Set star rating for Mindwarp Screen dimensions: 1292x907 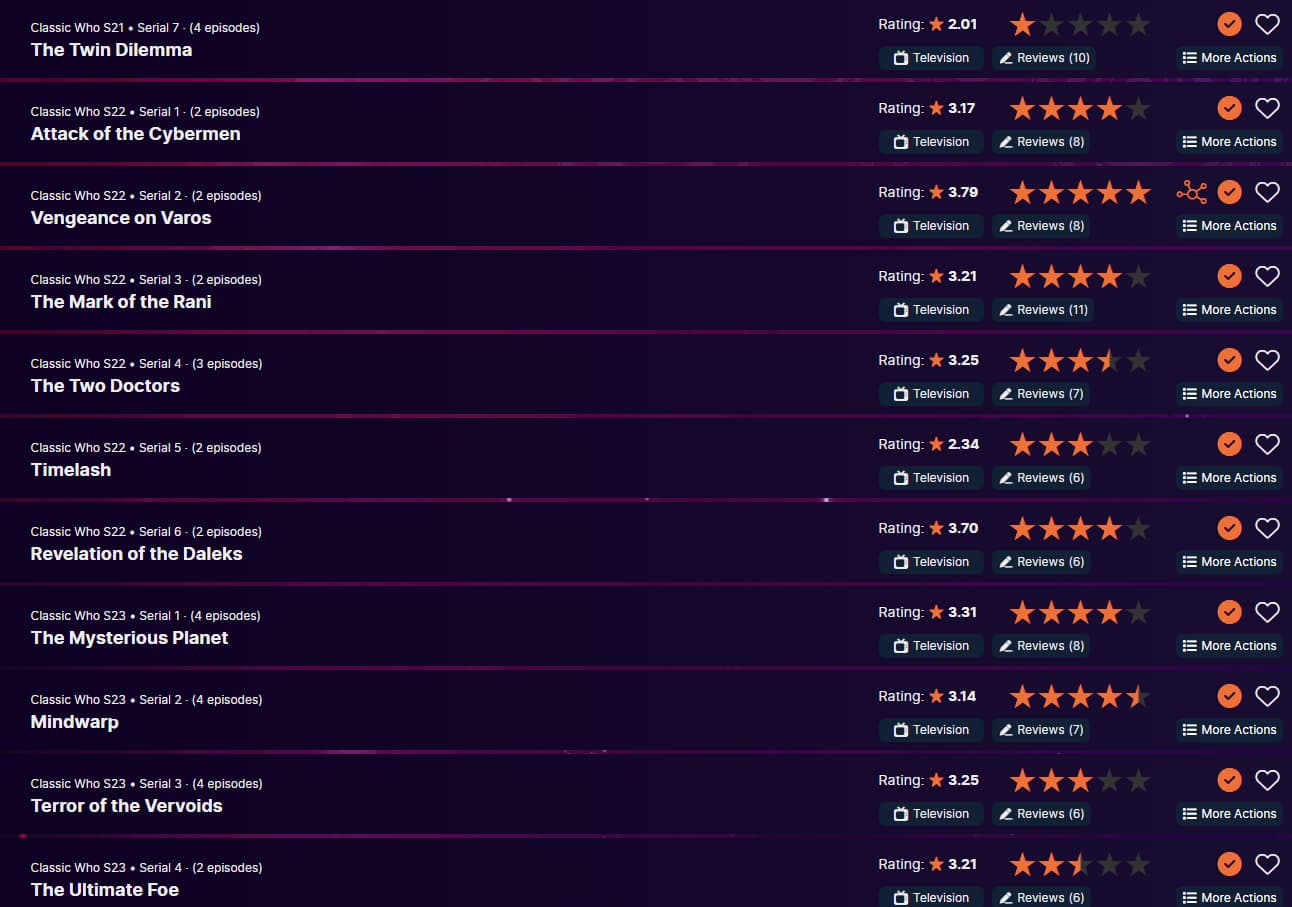point(1080,696)
